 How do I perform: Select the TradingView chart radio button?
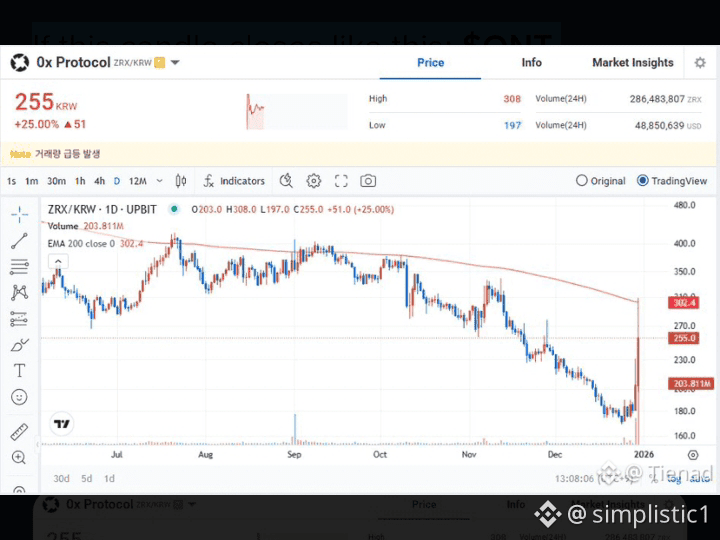click(x=642, y=180)
